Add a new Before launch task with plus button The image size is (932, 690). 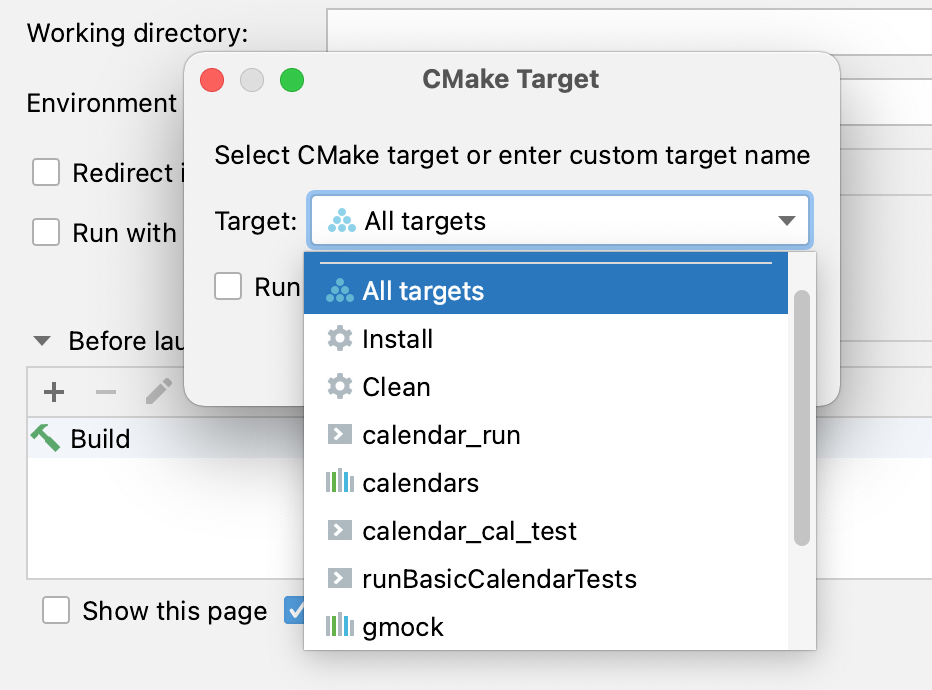(x=53, y=392)
